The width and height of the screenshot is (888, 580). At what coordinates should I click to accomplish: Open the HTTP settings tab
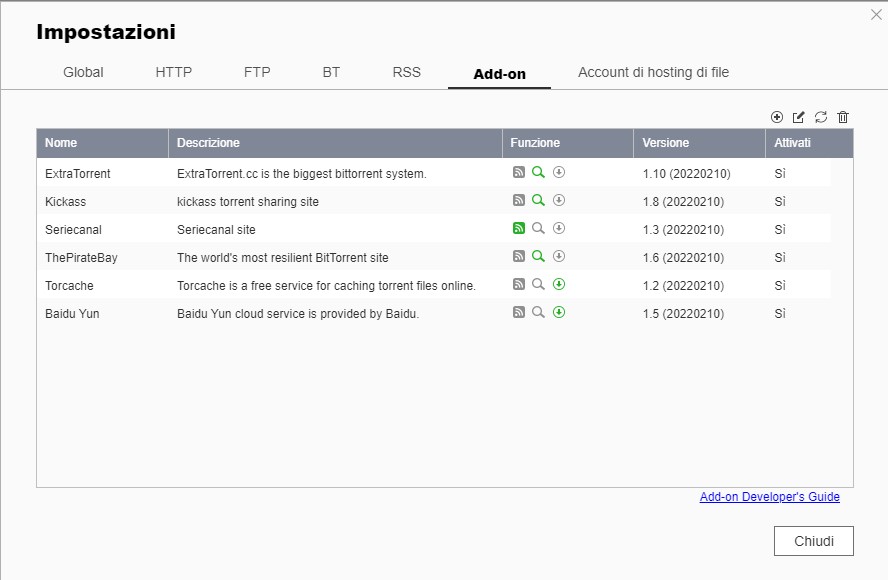[x=174, y=73]
